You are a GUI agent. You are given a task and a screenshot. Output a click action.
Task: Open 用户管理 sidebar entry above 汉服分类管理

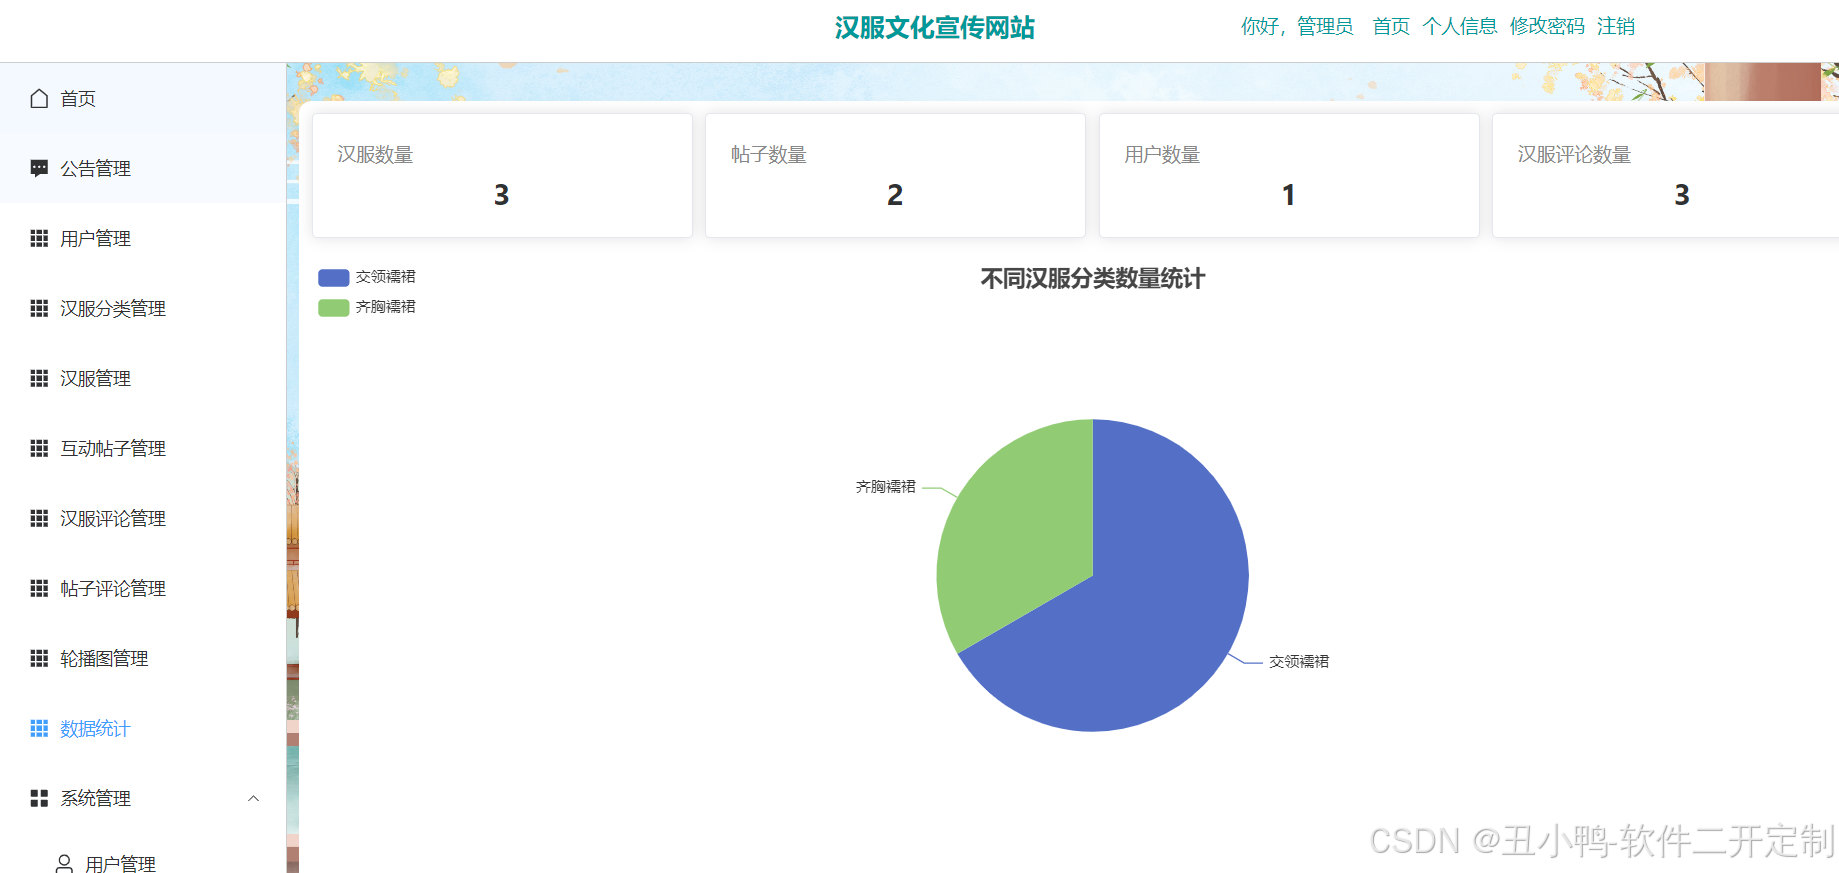143,238
